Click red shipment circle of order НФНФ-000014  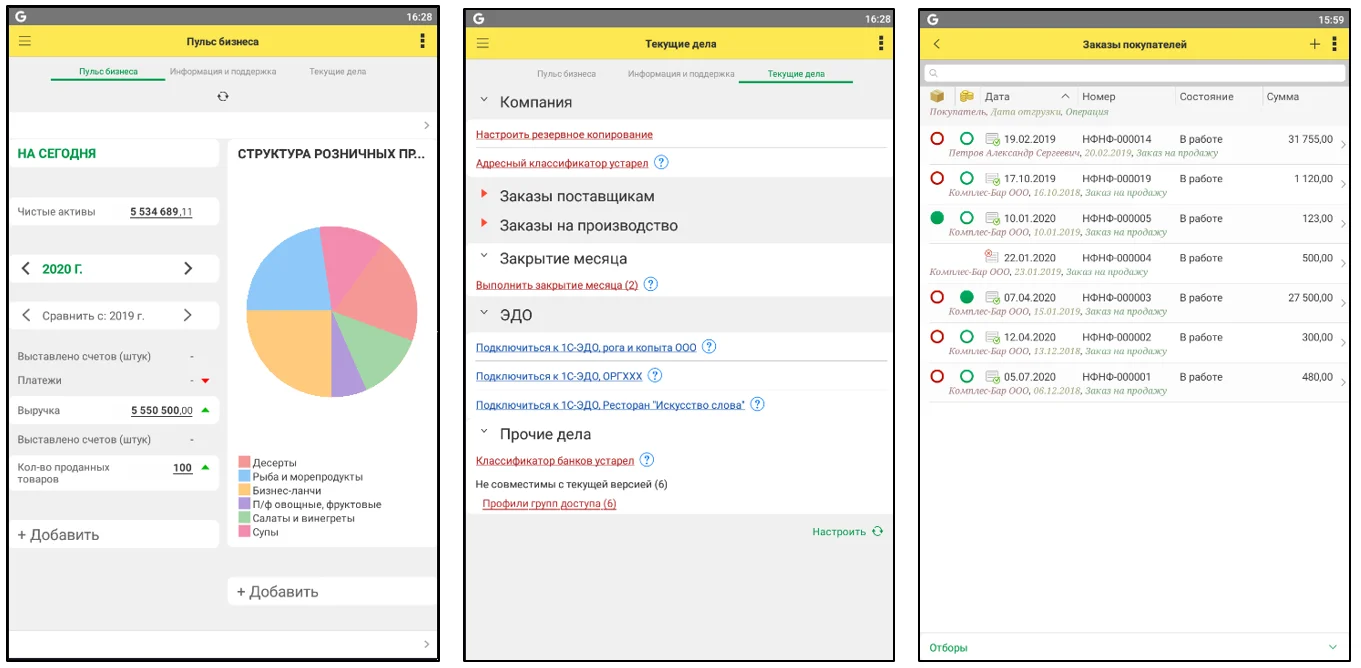[x=937, y=139]
